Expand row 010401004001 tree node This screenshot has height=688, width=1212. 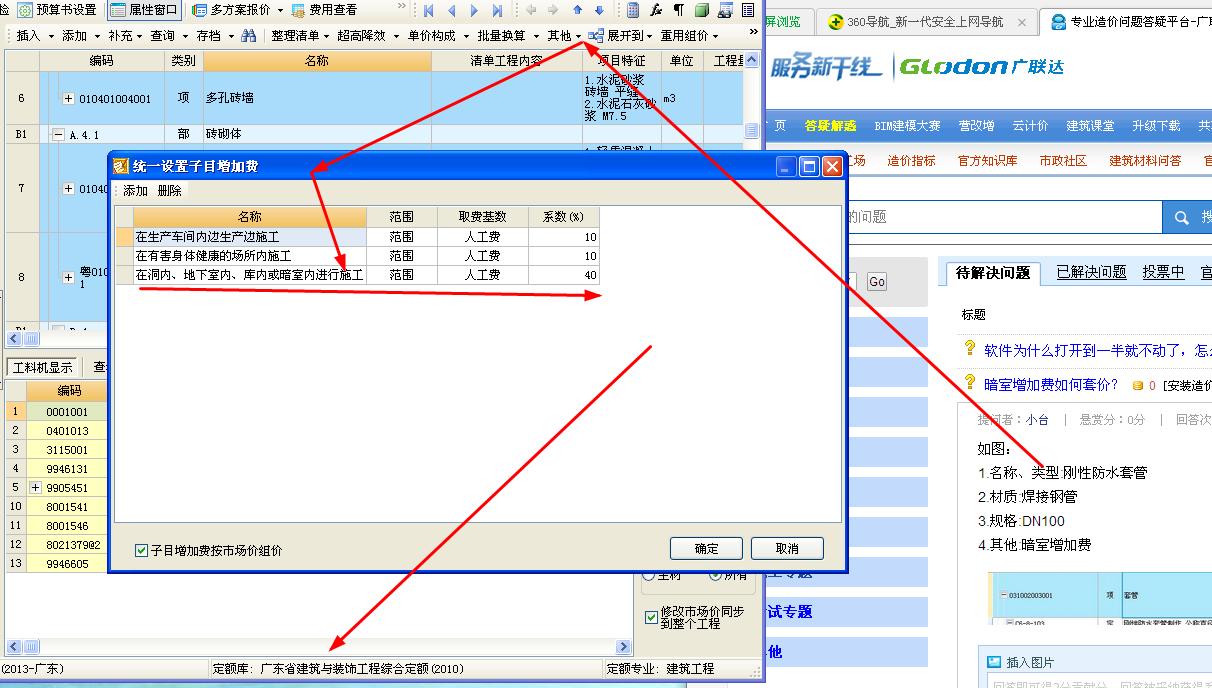(68, 98)
